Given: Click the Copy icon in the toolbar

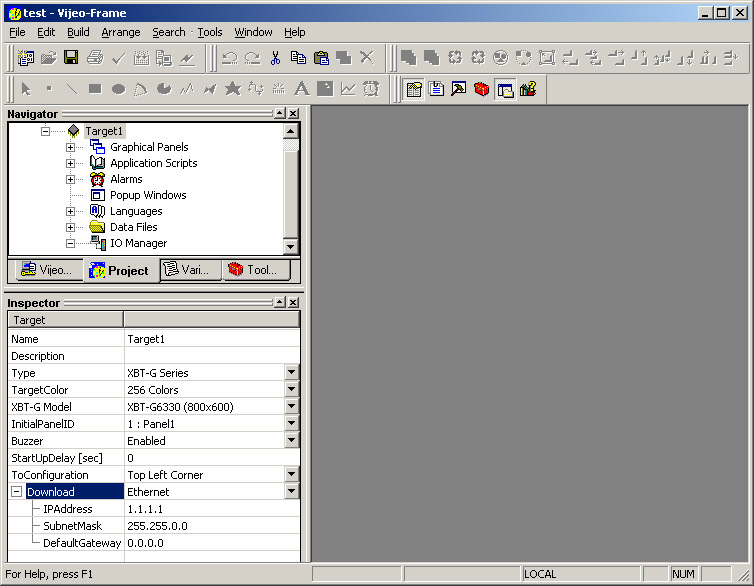Looking at the screenshot, I should (x=298, y=58).
